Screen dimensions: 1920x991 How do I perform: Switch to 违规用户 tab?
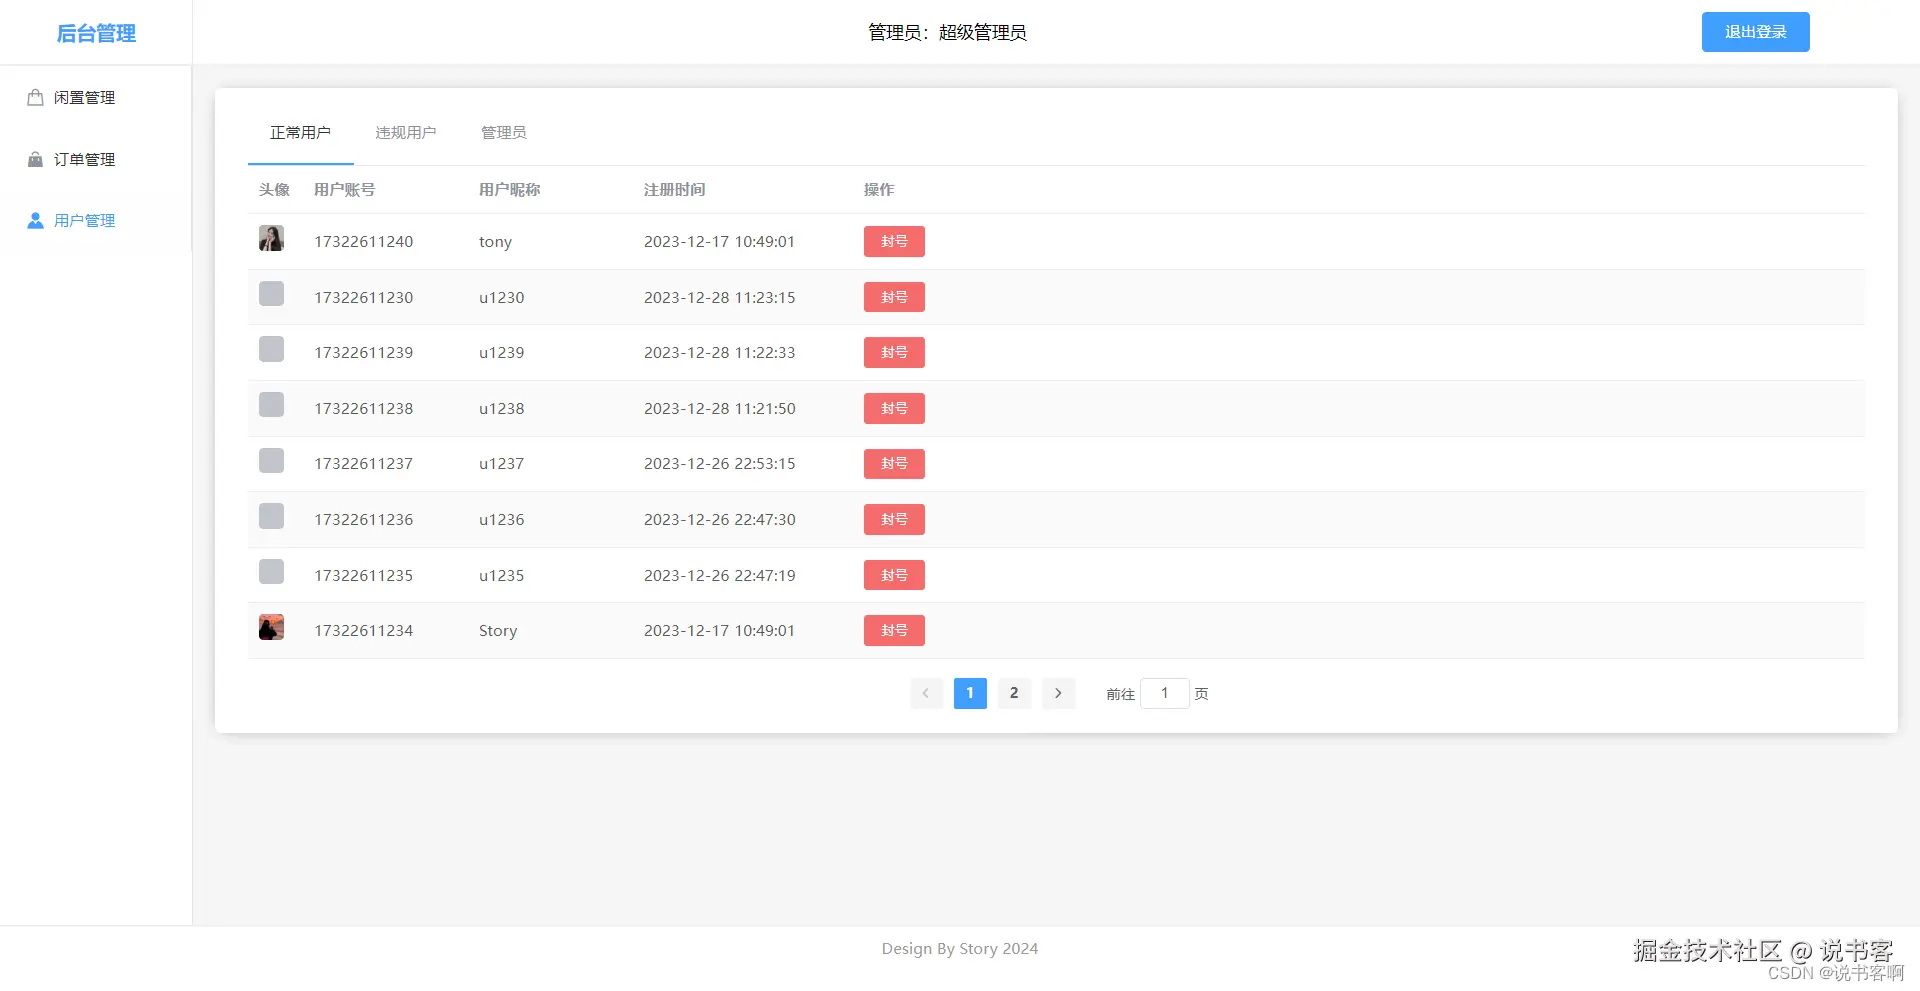pos(406,133)
